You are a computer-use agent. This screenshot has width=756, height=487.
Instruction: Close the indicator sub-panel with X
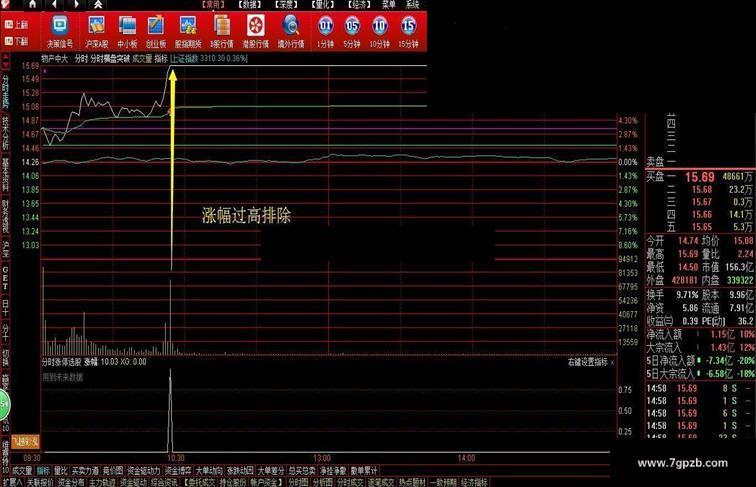click(x=612, y=362)
